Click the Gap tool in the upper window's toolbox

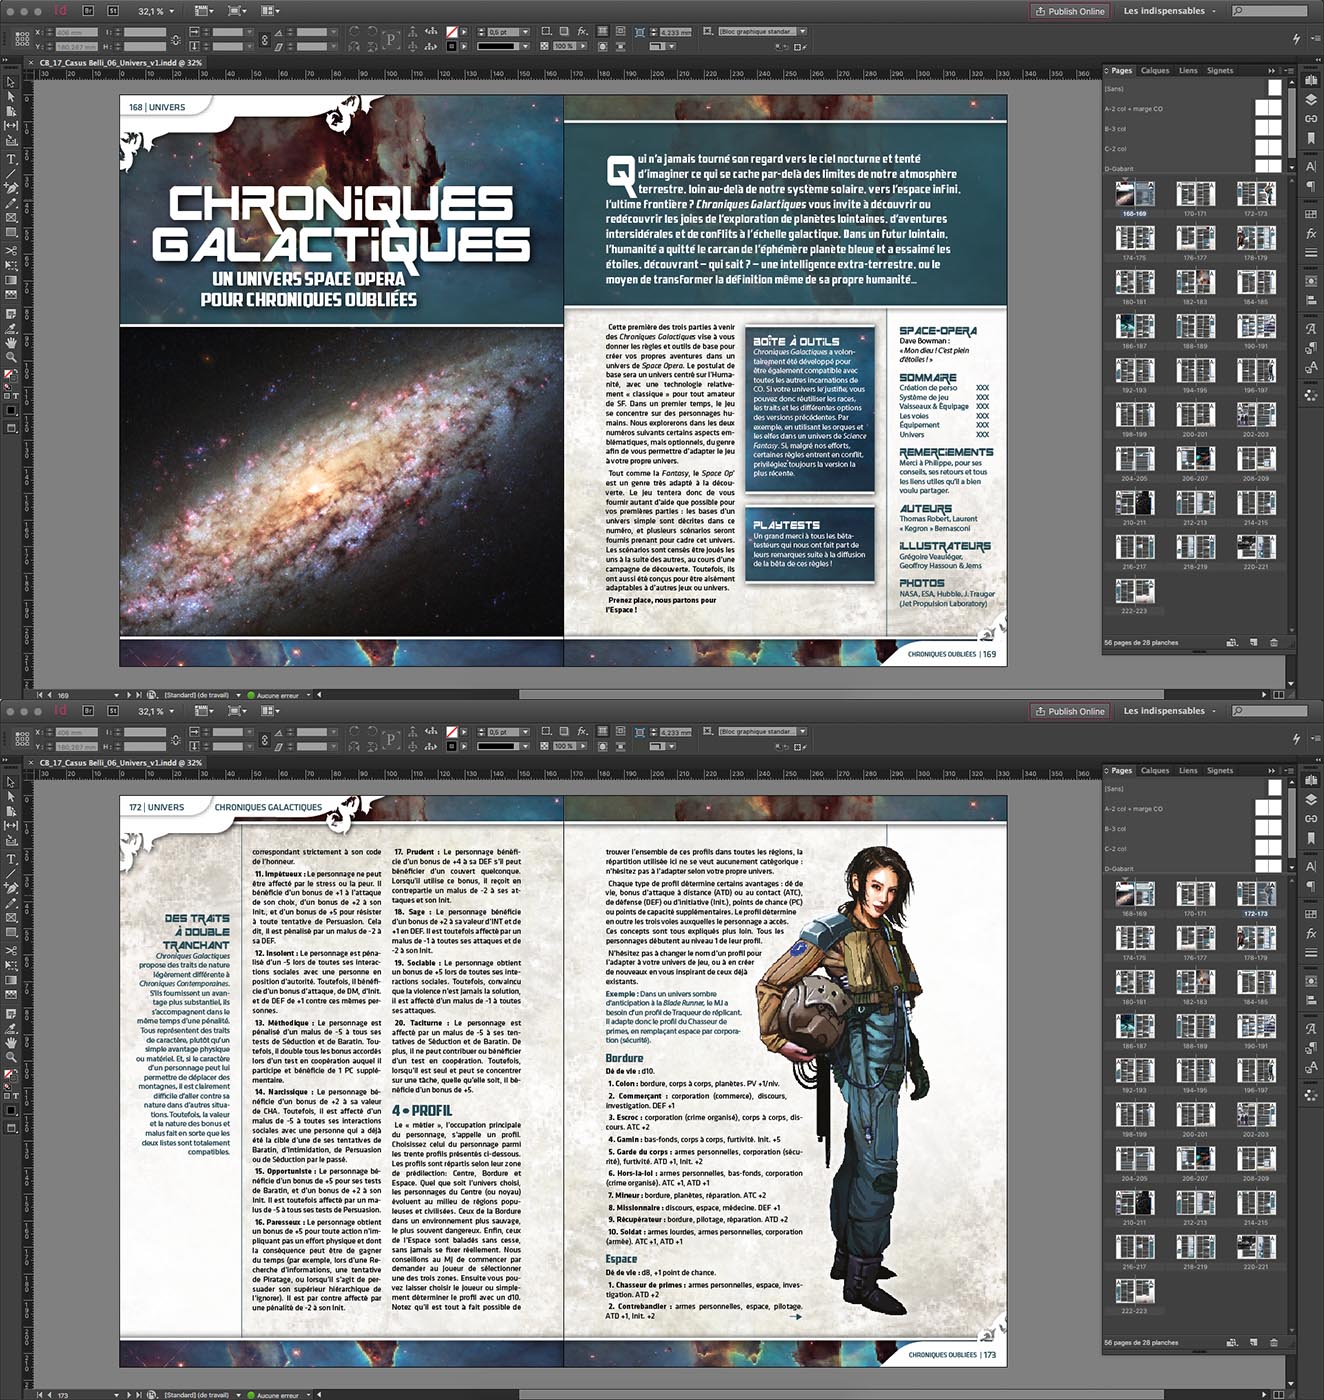click(11, 125)
